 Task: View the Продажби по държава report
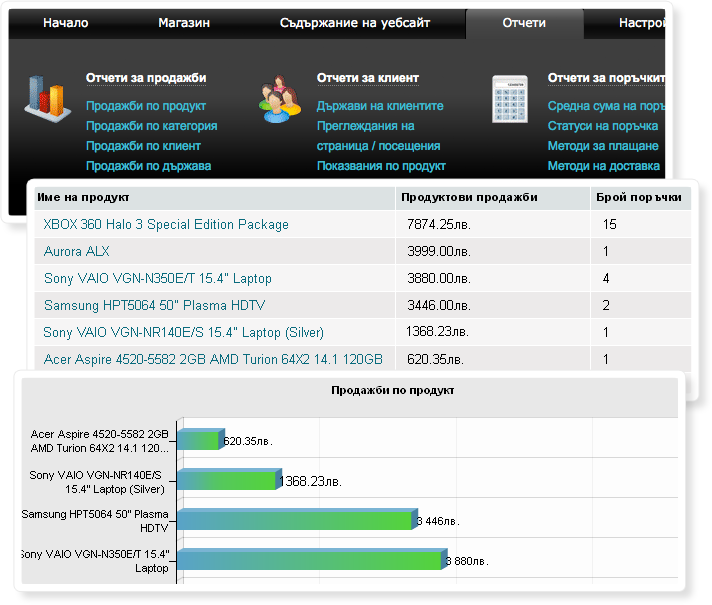point(148,166)
